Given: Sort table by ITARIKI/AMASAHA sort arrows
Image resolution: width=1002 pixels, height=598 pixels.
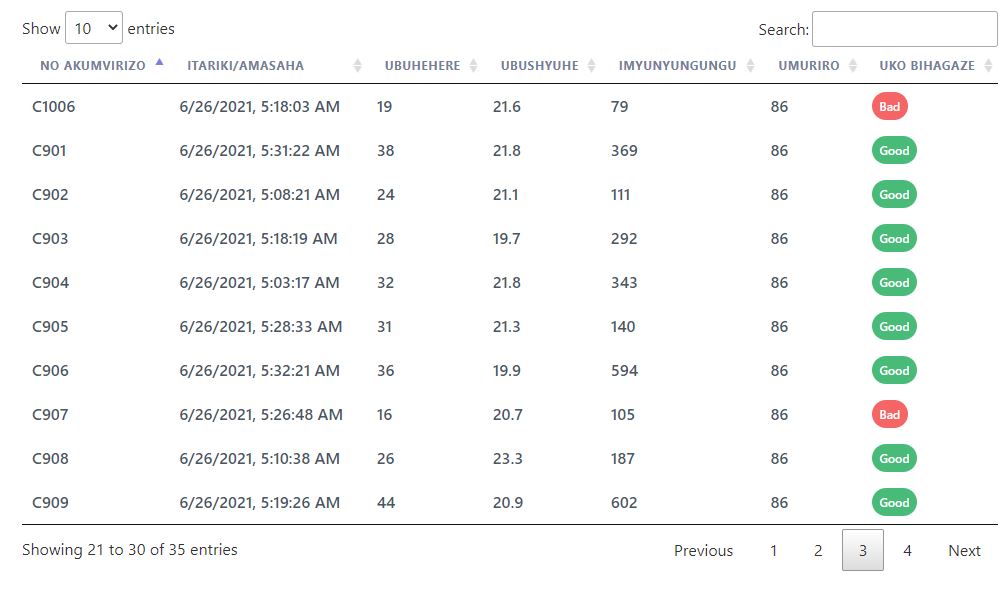Looking at the screenshot, I should click(358, 65).
